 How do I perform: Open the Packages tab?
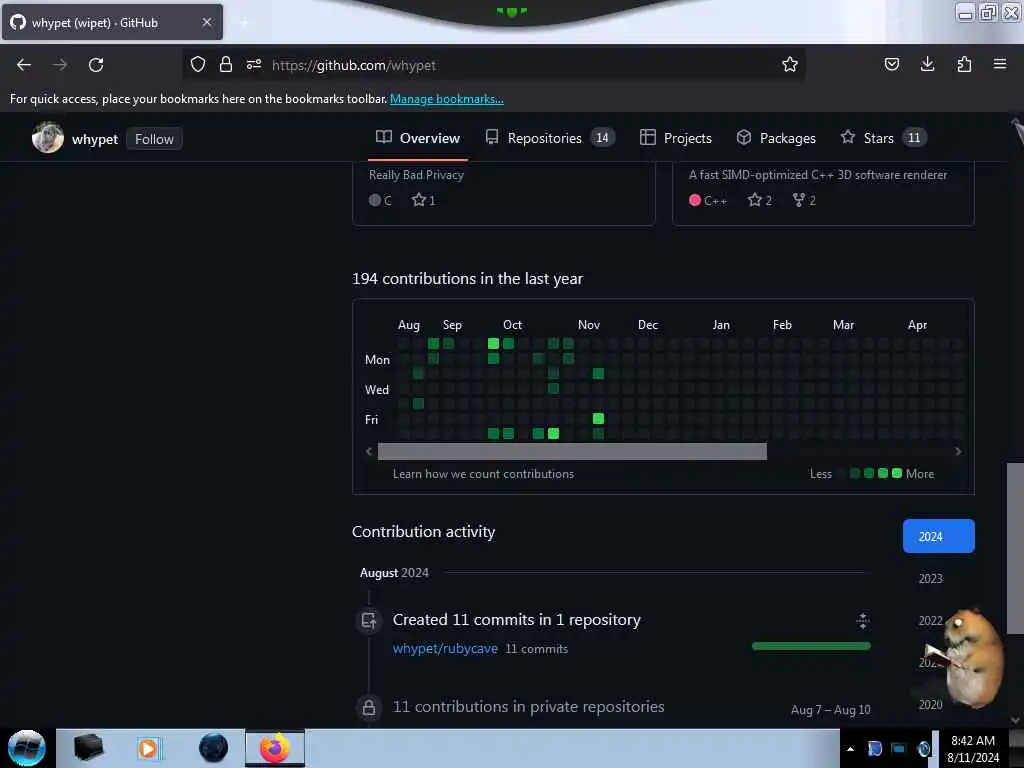pos(776,138)
